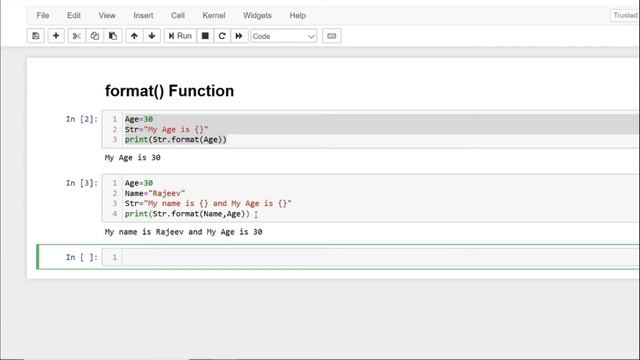Paste cells below icon
This screenshot has height=360, width=640.
pos(113,36)
